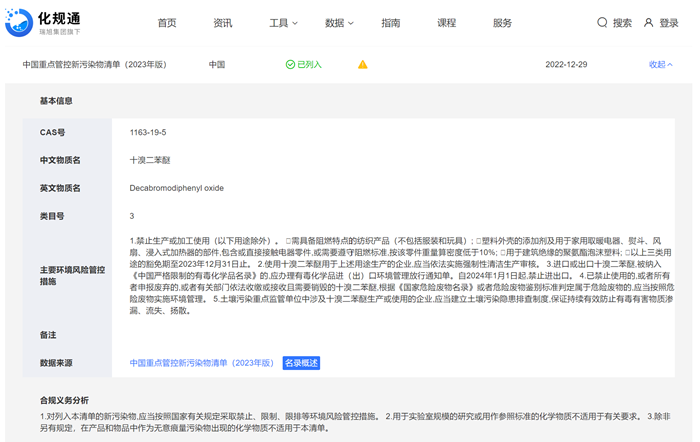This screenshot has height=442, width=700.
Task: Click the 搜索 text link
Action: coord(622,23)
